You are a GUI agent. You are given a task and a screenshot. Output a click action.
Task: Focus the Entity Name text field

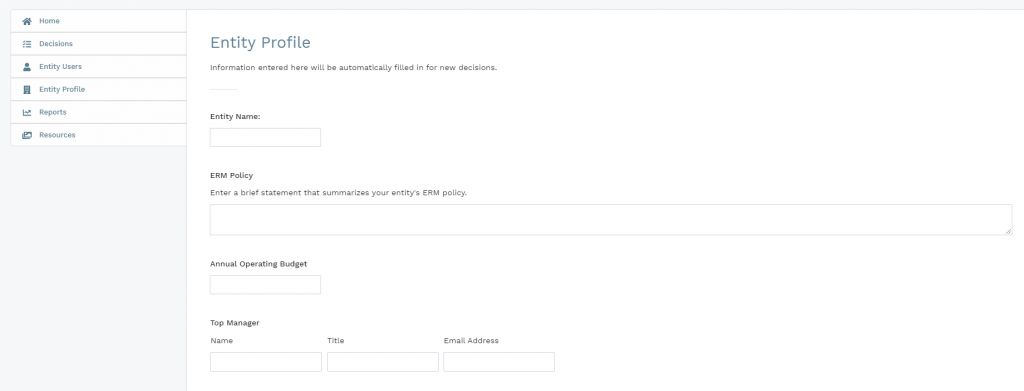pyautogui.click(x=265, y=137)
